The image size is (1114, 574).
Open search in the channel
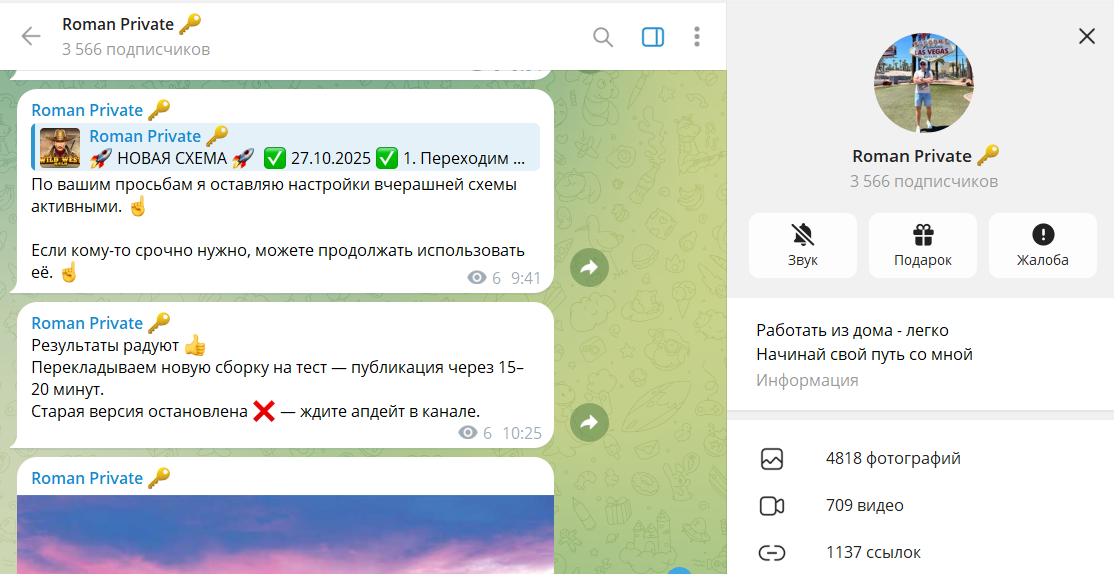click(603, 37)
